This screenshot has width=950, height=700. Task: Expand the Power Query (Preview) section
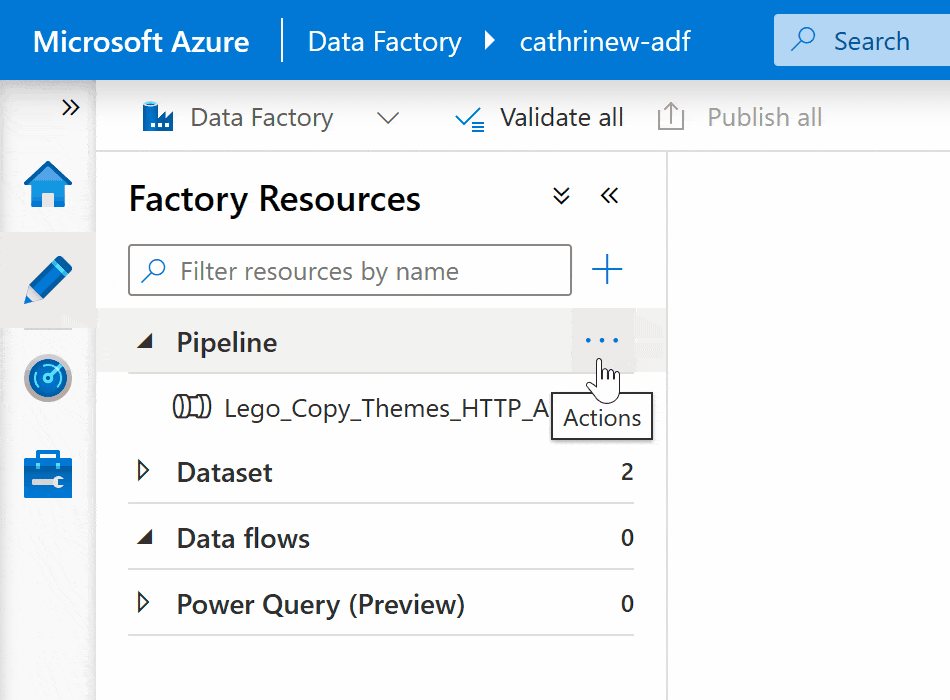(144, 603)
